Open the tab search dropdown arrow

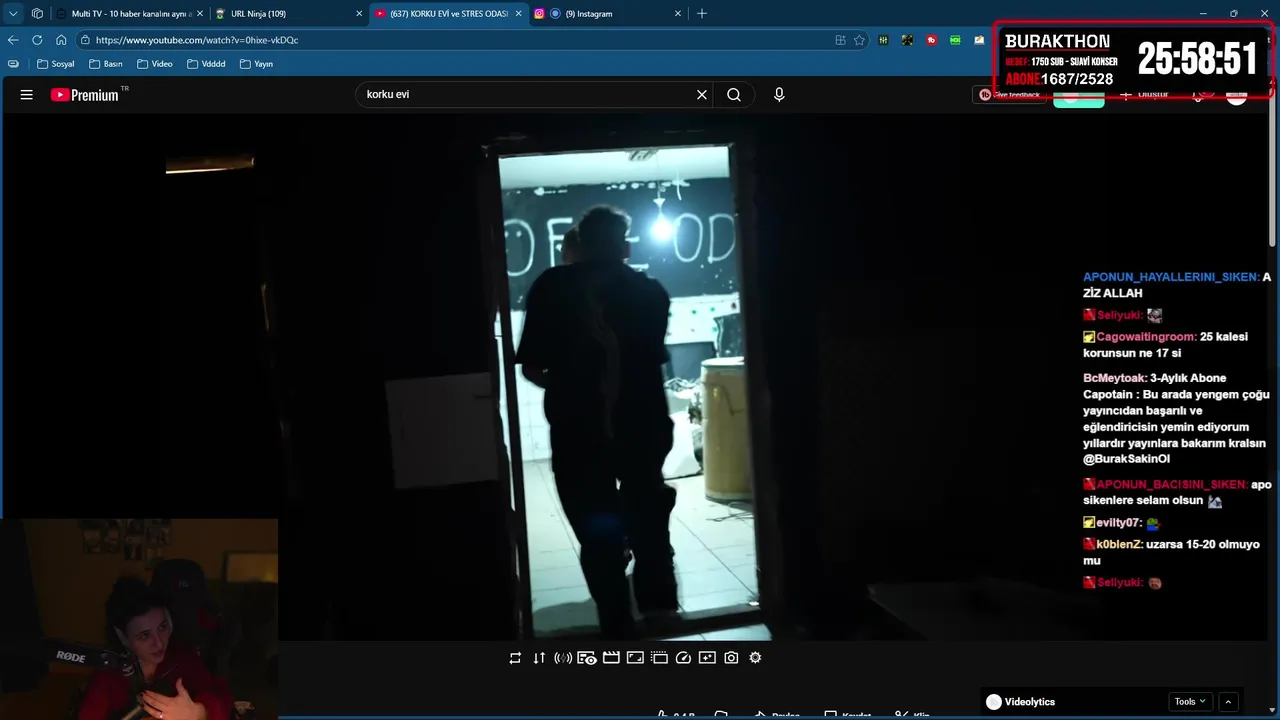point(13,14)
